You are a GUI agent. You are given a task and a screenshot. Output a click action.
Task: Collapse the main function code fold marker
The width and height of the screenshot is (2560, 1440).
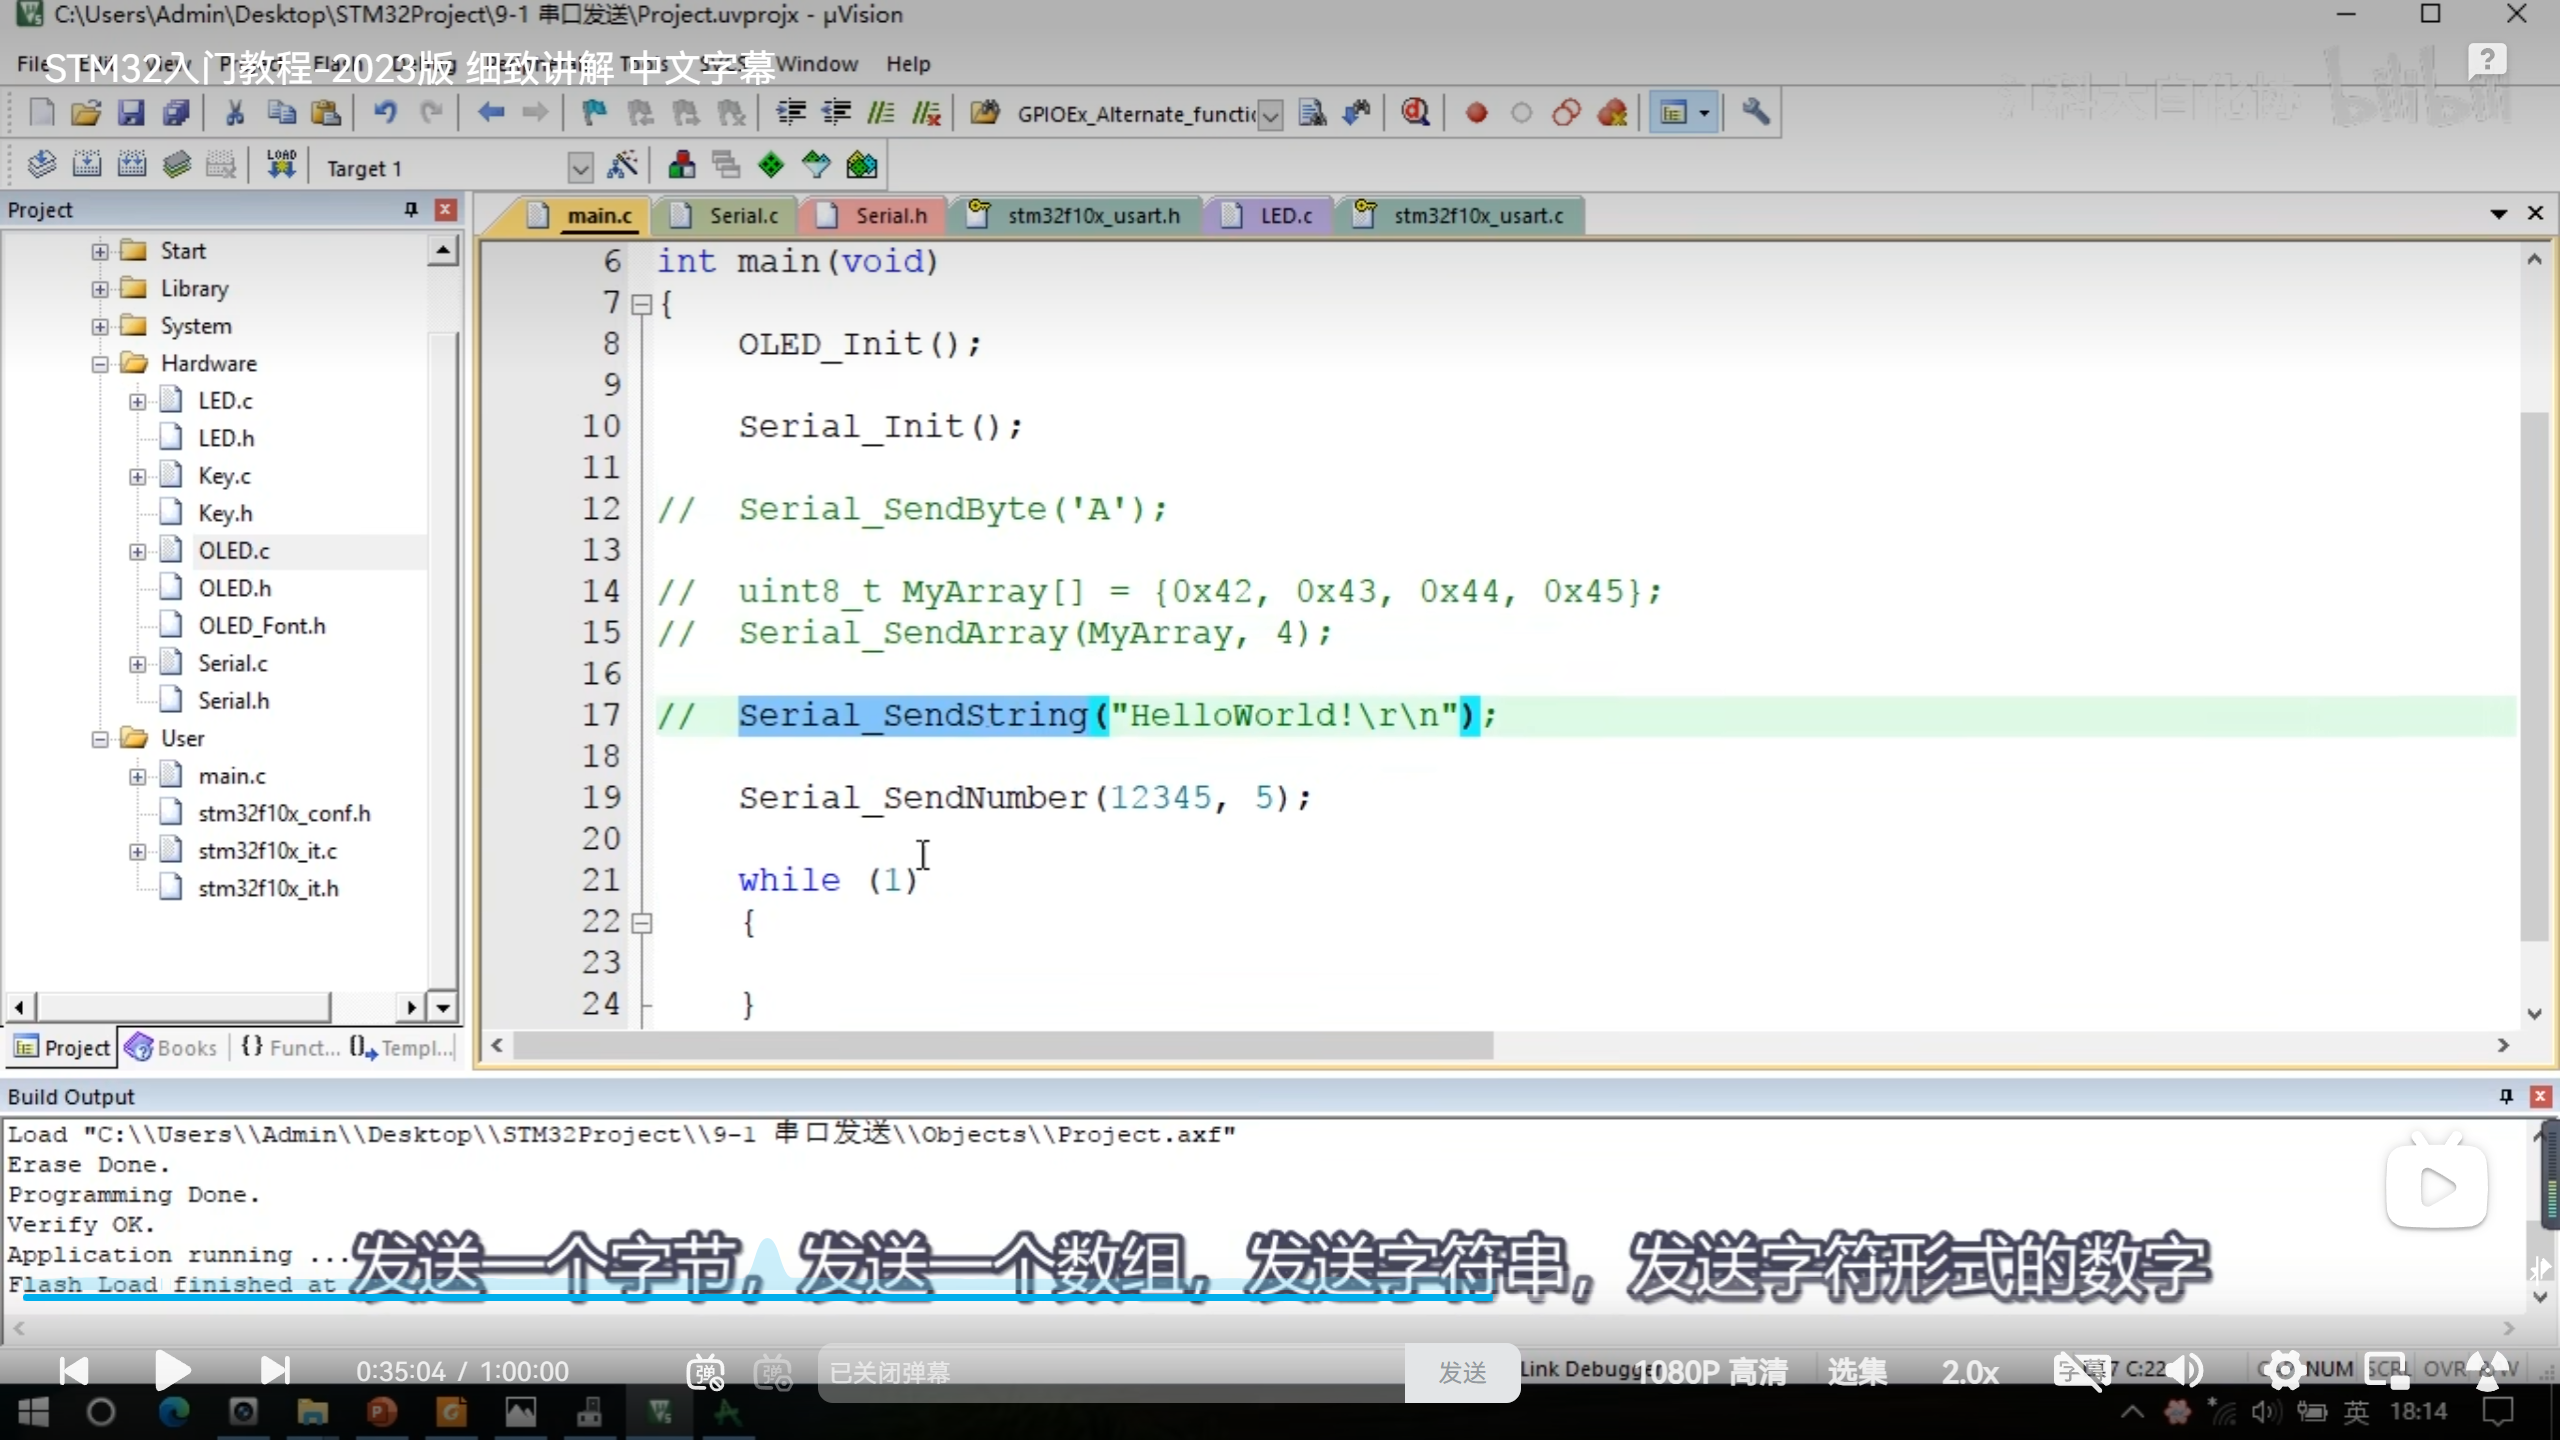[642, 304]
